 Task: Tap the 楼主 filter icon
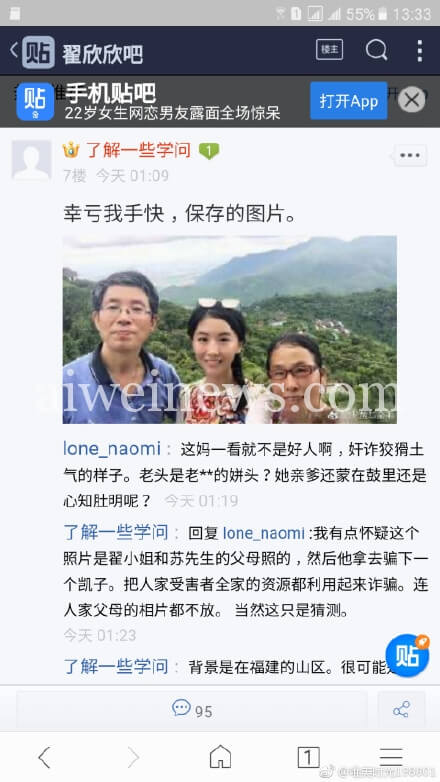click(329, 49)
